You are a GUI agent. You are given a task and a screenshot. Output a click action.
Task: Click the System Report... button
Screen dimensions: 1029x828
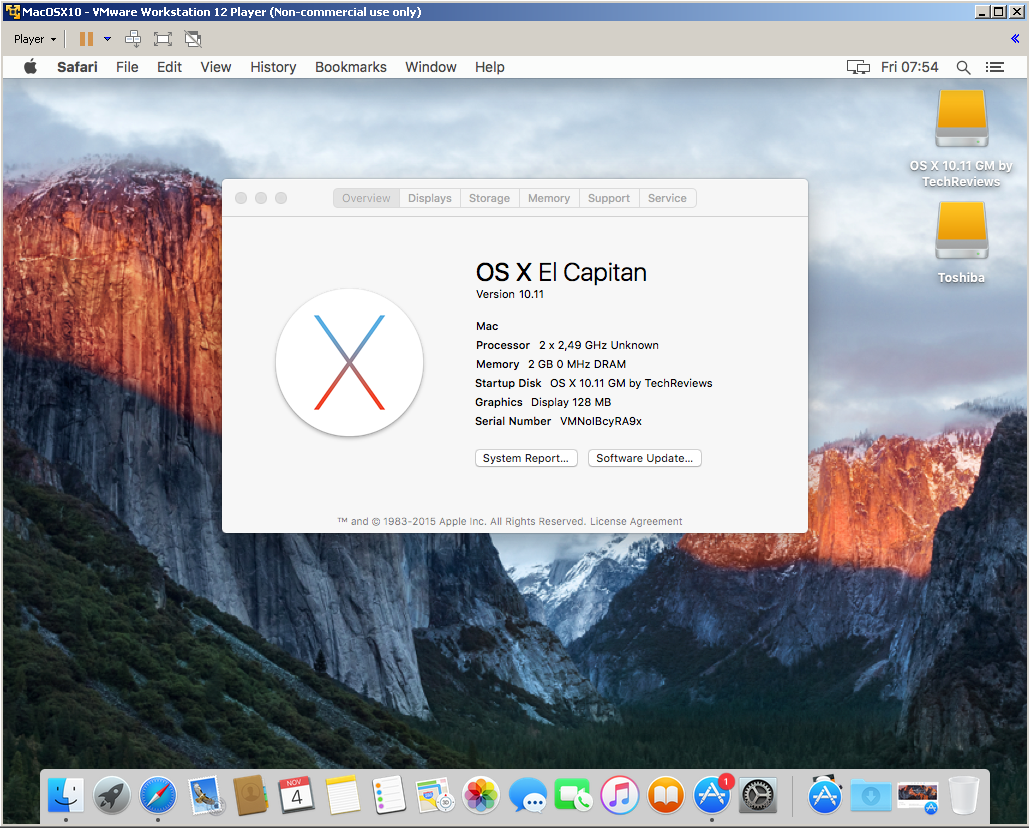pyautogui.click(x=526, y=458)
